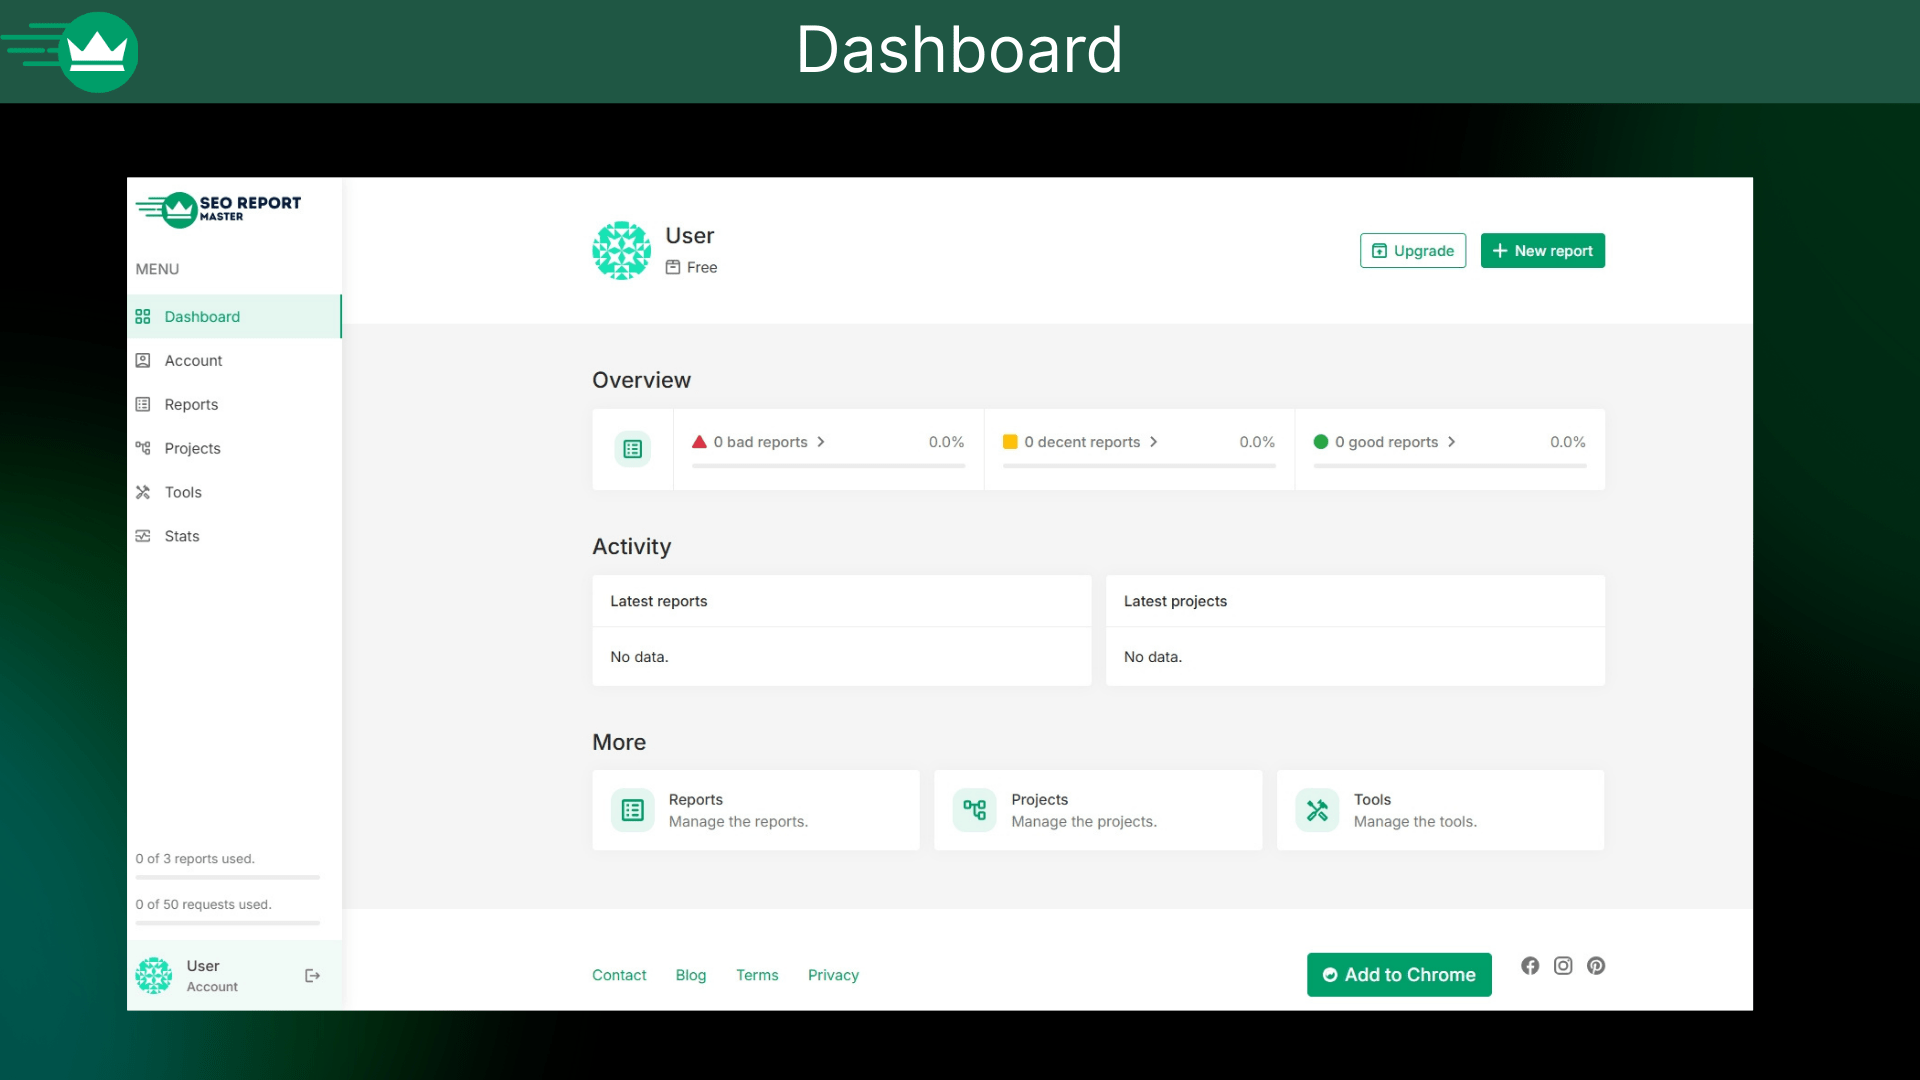Viewport: 1920px width, 1080px height.
Task: Expand the bad reports overview chevron
Action: [821, 441]
